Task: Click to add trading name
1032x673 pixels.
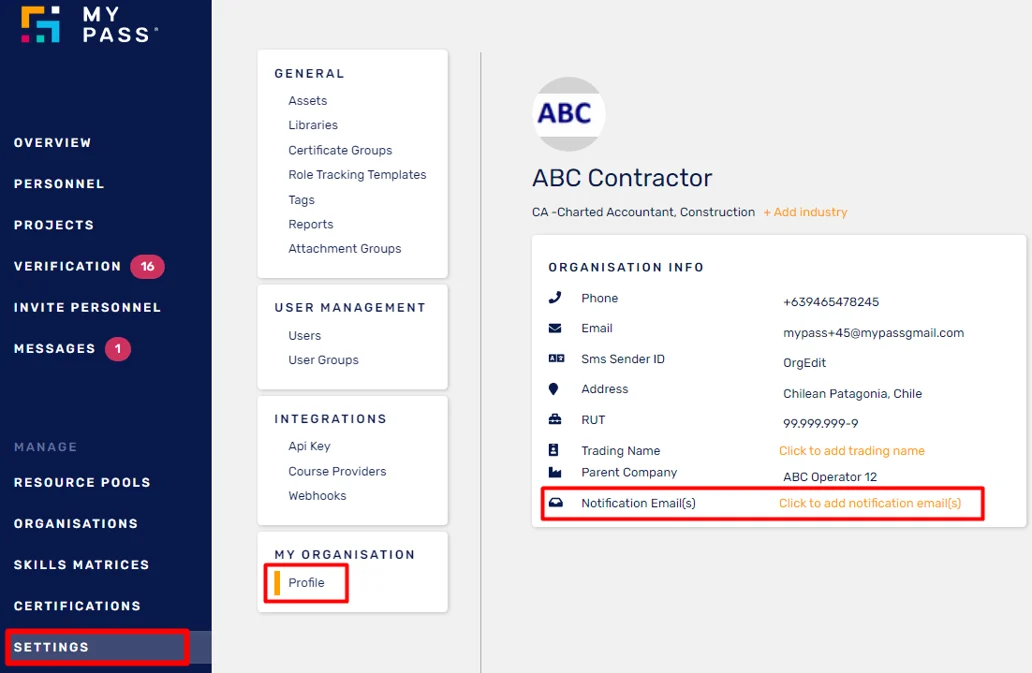Action: [851, 451]
